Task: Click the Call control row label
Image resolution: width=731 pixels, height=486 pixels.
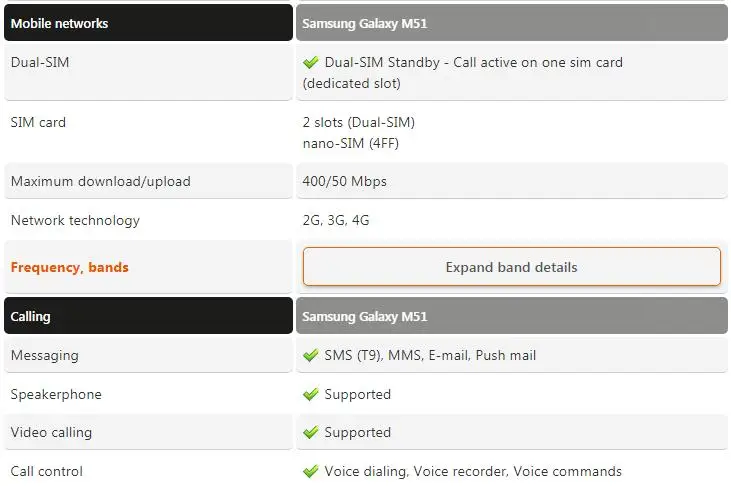Action: click(47, 471)
